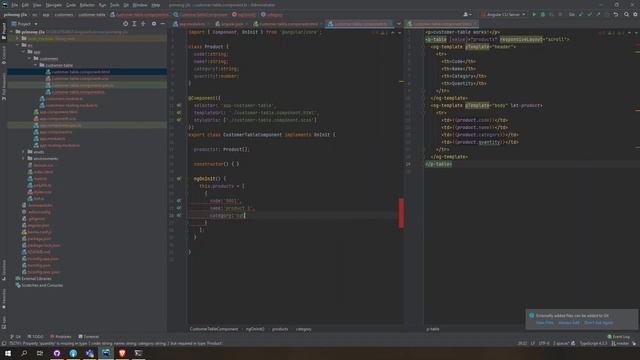
Task: Open the Window menu
Action: [140, 5]
